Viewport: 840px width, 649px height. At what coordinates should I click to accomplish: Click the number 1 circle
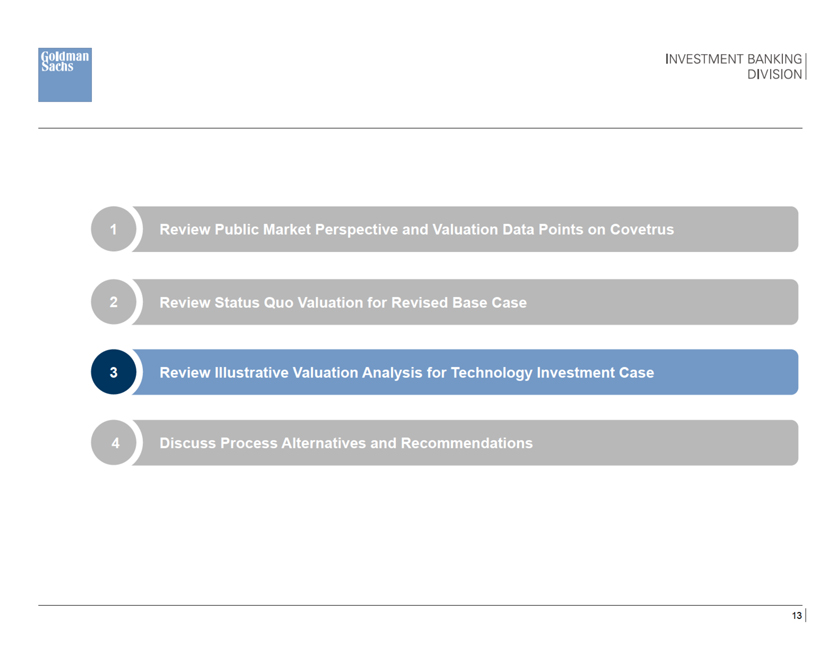[x=113, y=229]
